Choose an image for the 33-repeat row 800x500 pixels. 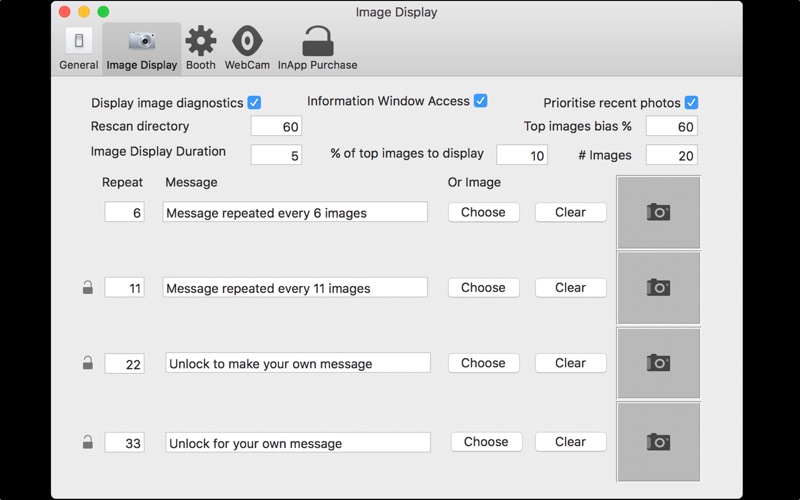(486, 442)
